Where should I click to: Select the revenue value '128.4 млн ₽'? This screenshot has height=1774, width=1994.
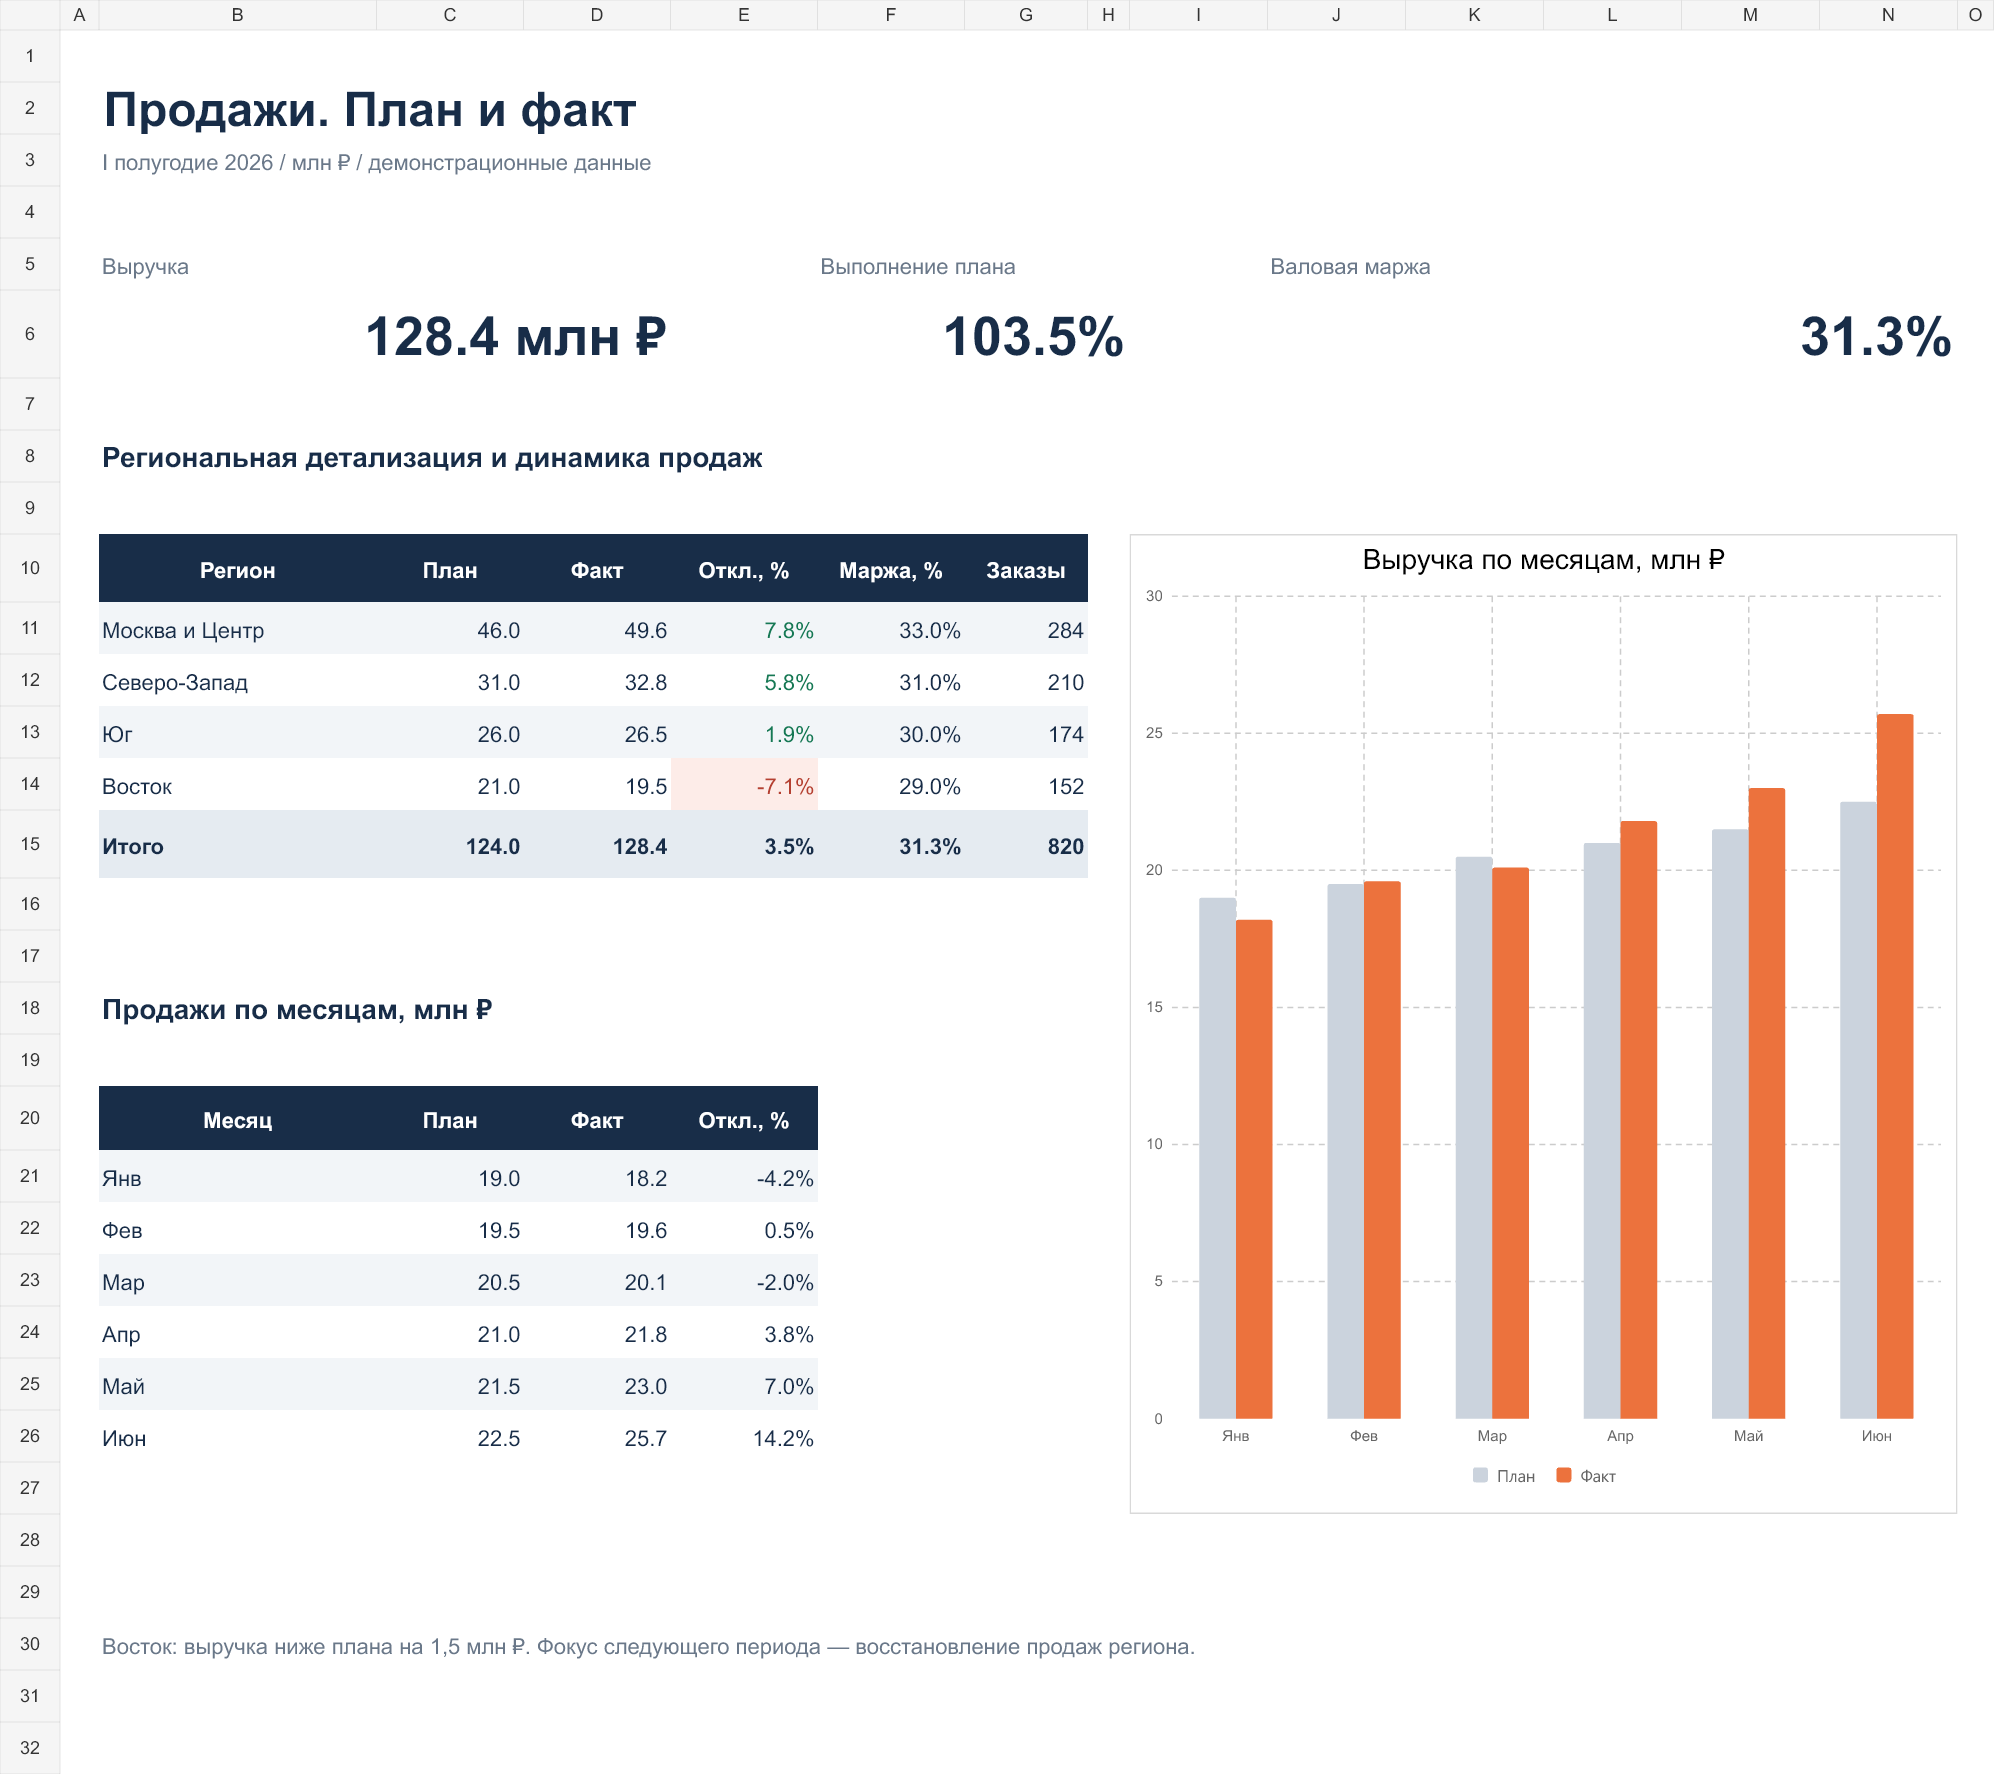pyautogui.click(x=515, y=336)
